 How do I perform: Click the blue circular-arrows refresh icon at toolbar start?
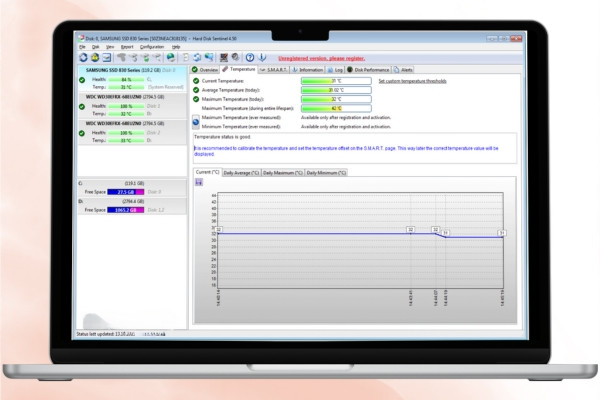(x=83, y=58)
